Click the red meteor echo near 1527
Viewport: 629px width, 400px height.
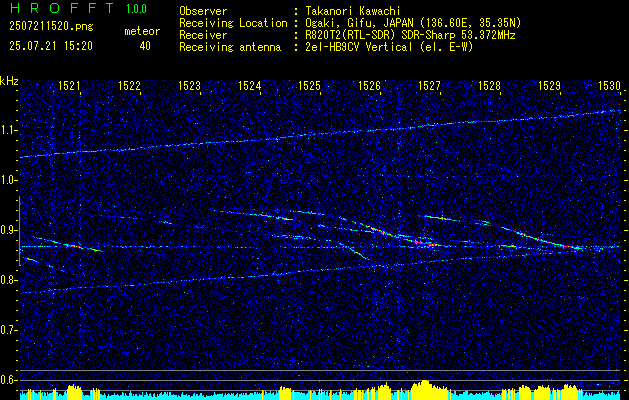424,243
